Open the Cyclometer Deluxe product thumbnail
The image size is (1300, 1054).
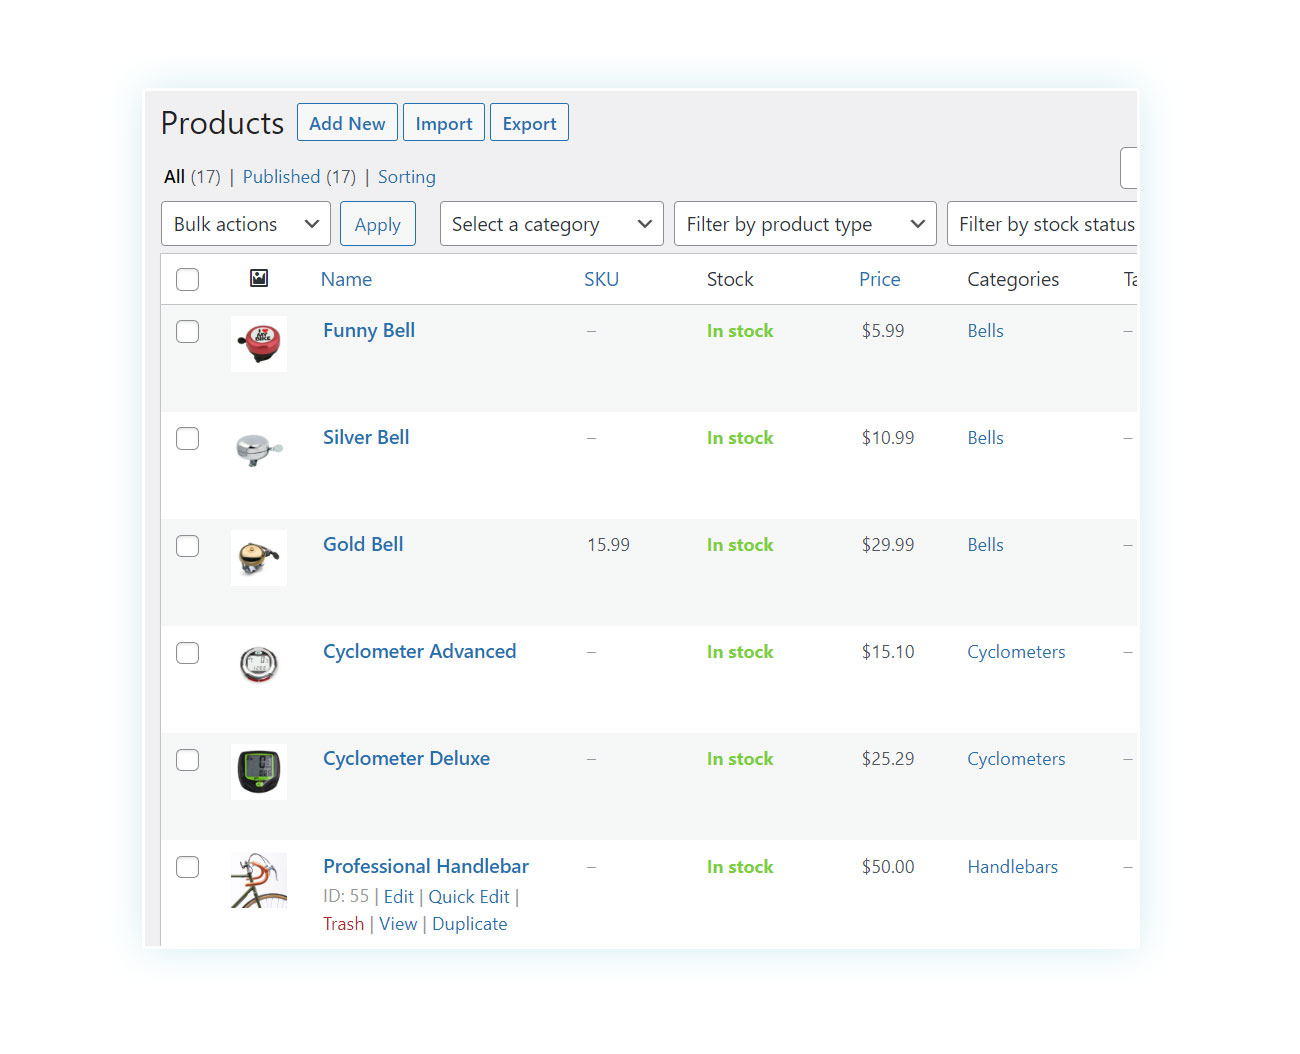click(x=259, y=772)
